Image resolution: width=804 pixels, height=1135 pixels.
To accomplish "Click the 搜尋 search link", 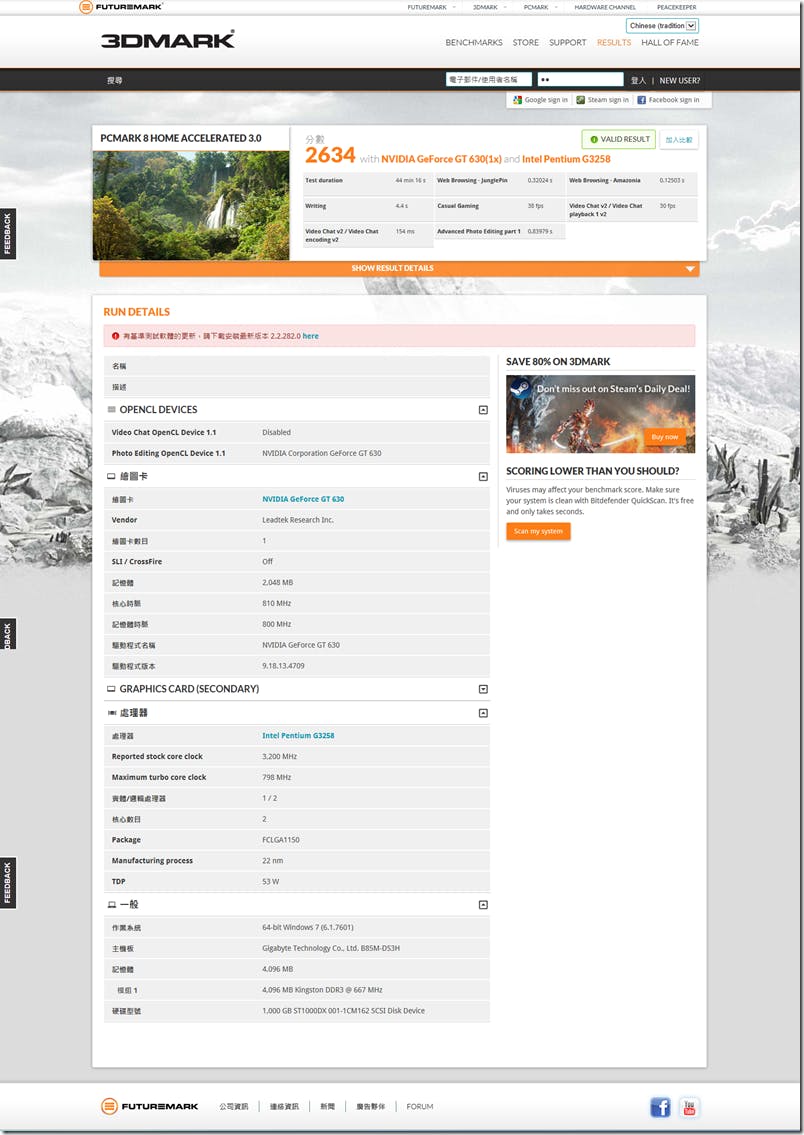I will tap(114, 80).
